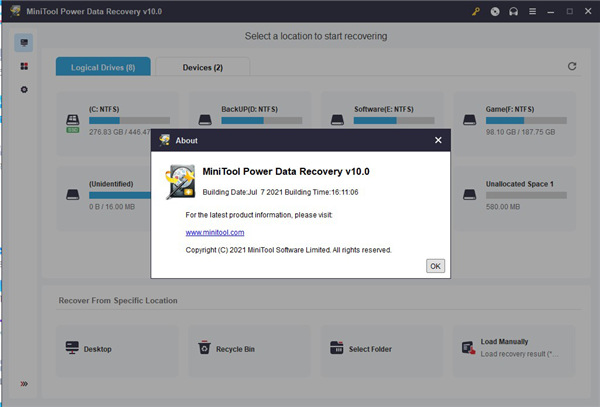Screen dimensions: 600x407
Task: Select the This PC sidebar icon
Action: [24, 43]
